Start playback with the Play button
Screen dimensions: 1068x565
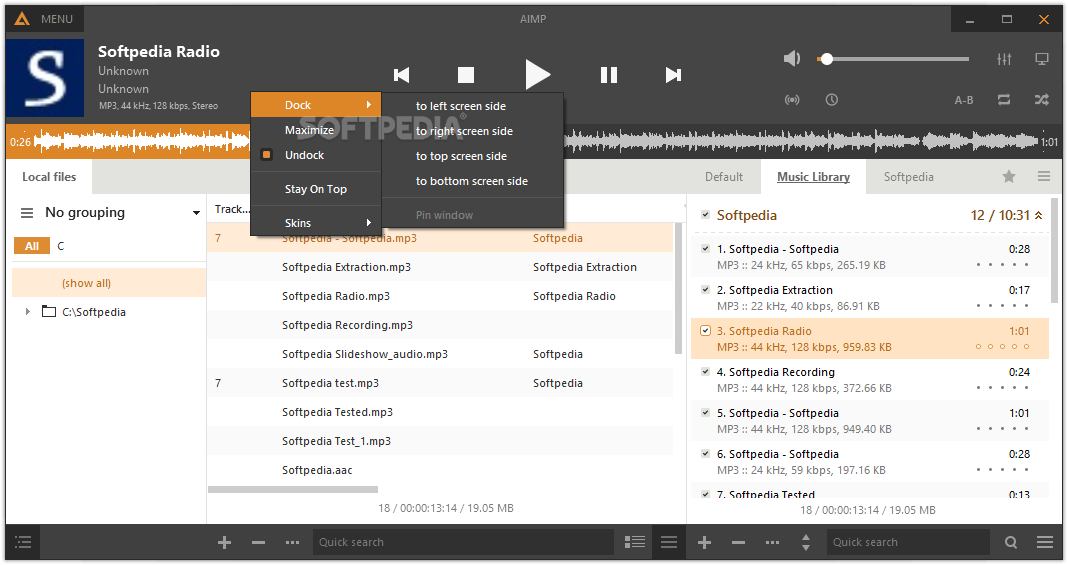pyautogui.click(x=537, y=74)
